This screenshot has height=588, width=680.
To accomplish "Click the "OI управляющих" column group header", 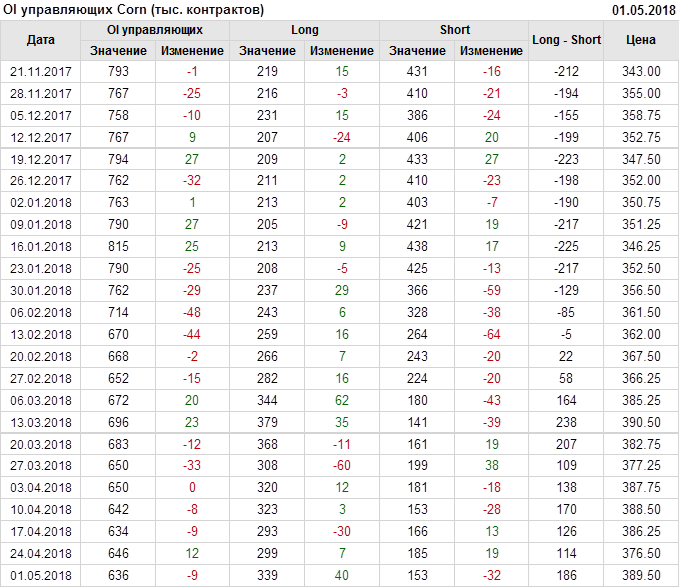I will point(155,30).
